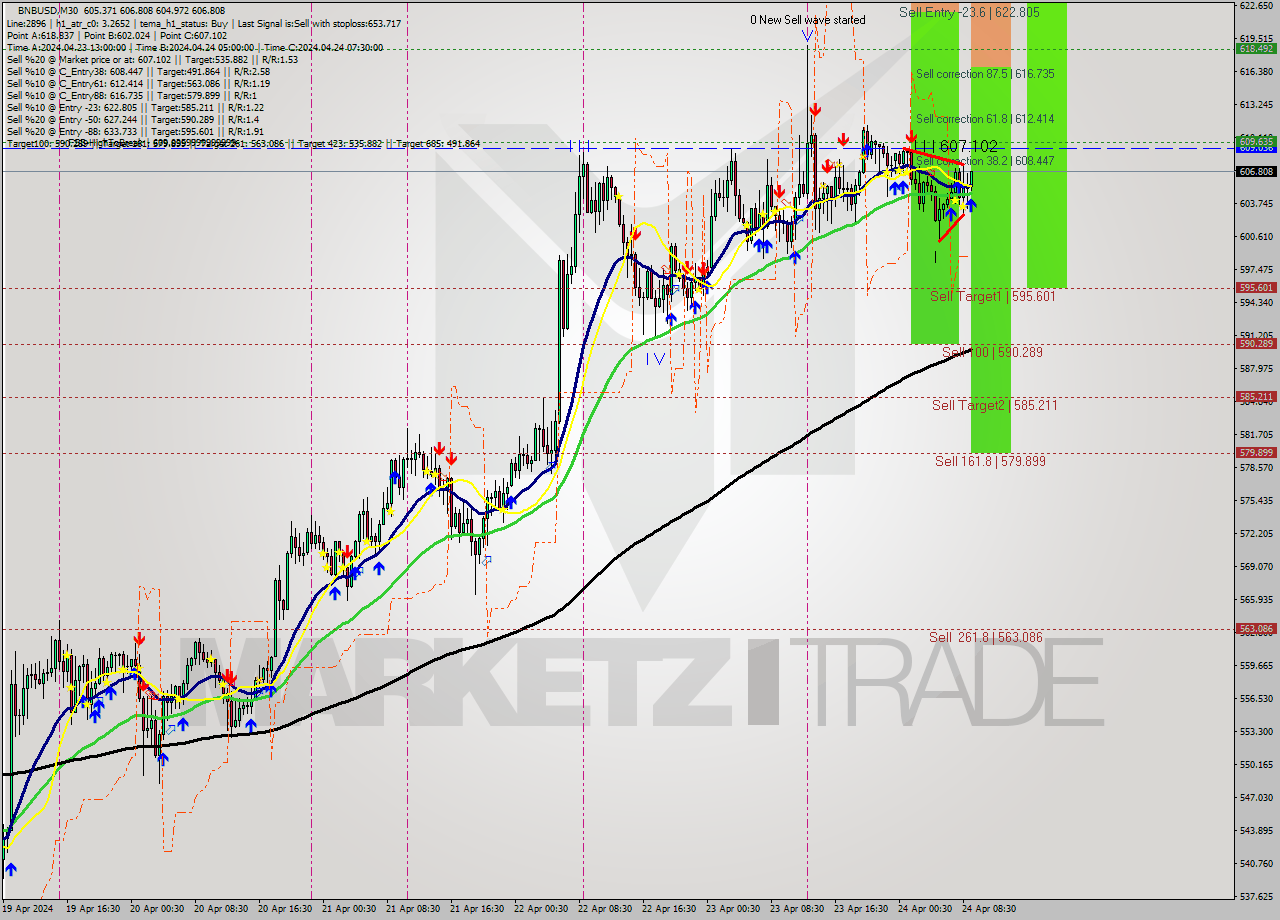Viewport: 1280px width, 920px height.
Task: Click the red 590.289 price axis tag
Action: point(1256,344)
